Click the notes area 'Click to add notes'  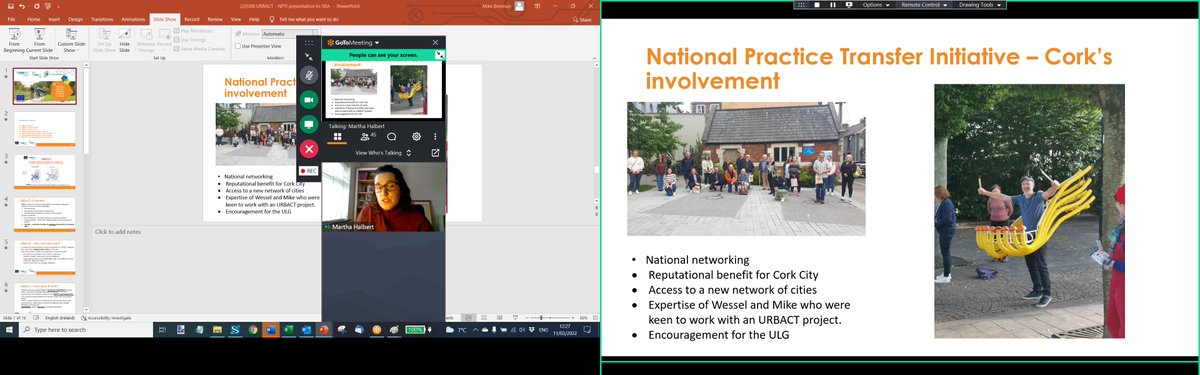[x=118, y=232]
